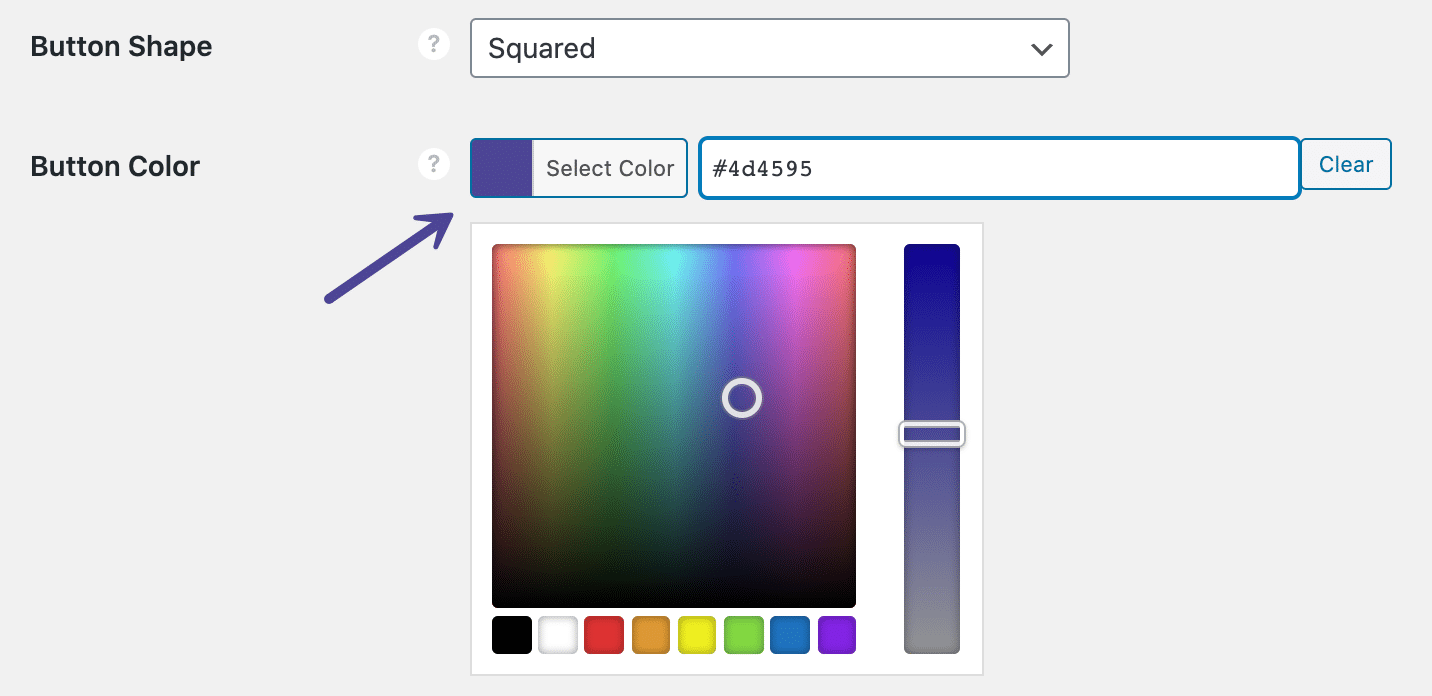The width and height of the screenshot is (1432, 696).
Task: Choose Squared from the shape selector
Action: tap(769, 48)
